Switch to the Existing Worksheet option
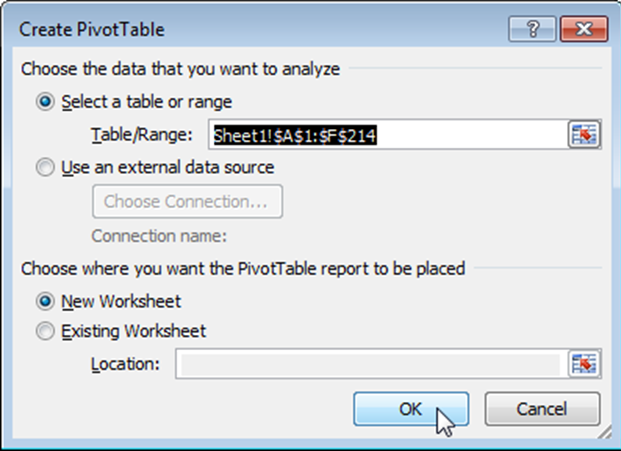The width and height of the screenshot is (621, 451). click(45, 331)
